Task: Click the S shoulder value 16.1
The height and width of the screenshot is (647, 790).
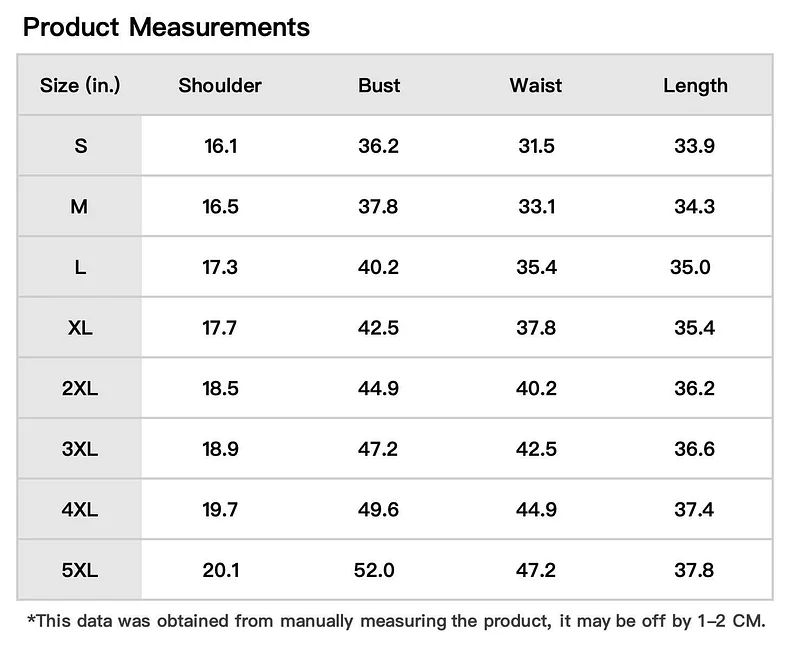Action: [x=220, y=146]
